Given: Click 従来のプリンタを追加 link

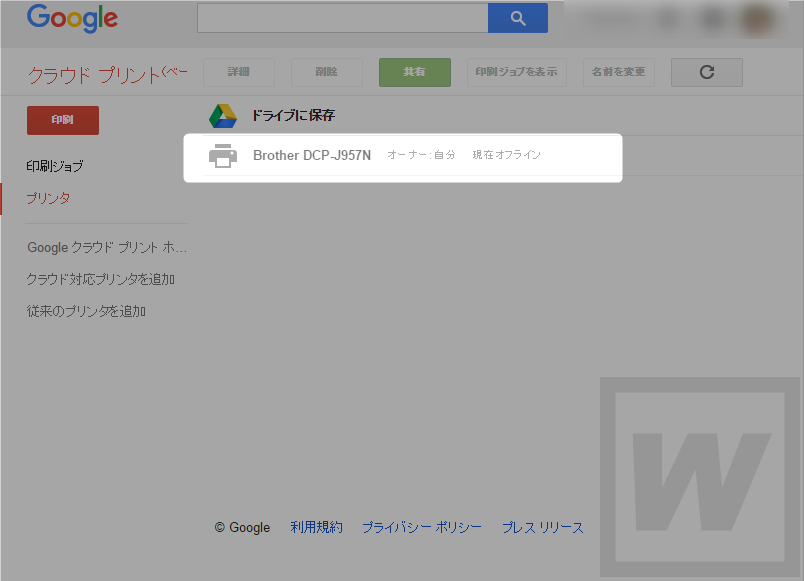Looking at the screenshot, I should click(86, 311).
